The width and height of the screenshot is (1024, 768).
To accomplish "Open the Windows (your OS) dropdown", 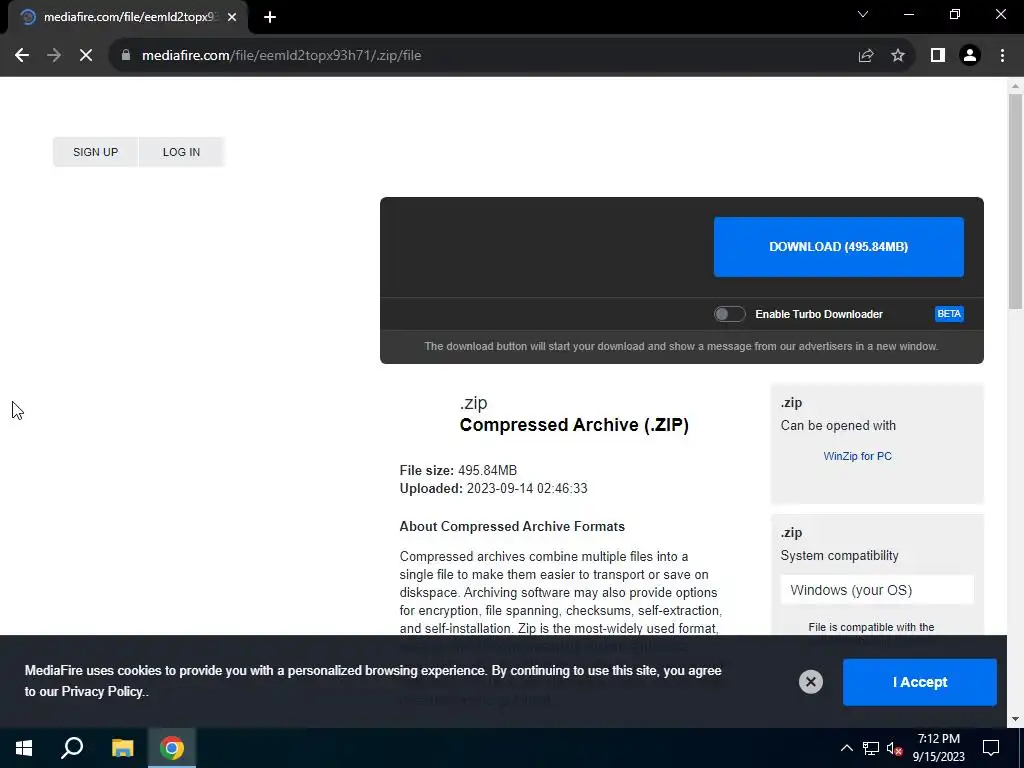I will click(877, 590).
